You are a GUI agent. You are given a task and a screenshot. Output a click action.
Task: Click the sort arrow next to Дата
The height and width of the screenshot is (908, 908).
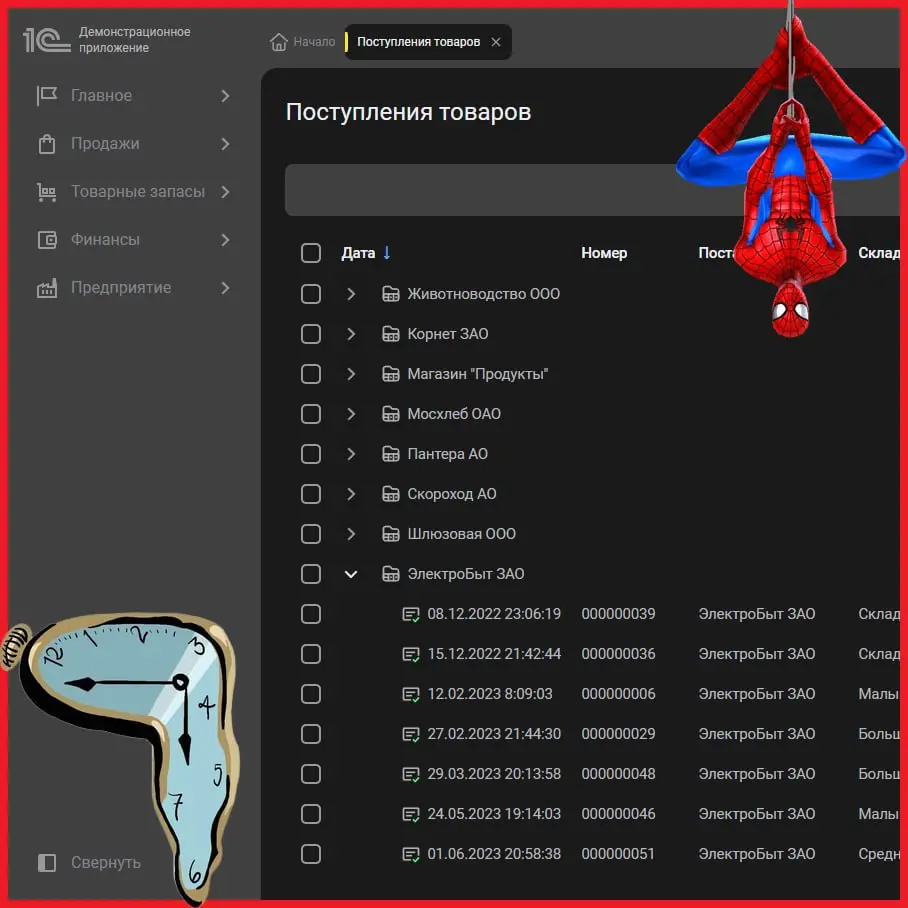point(387,253)
